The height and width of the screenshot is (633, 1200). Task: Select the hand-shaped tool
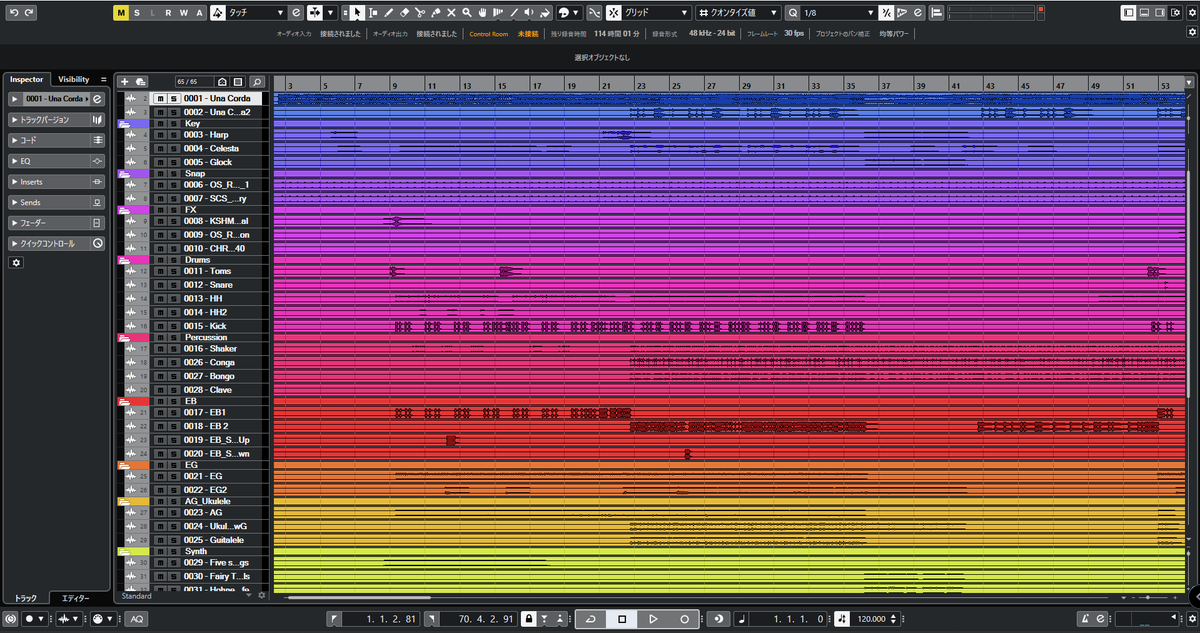(482, 13)
